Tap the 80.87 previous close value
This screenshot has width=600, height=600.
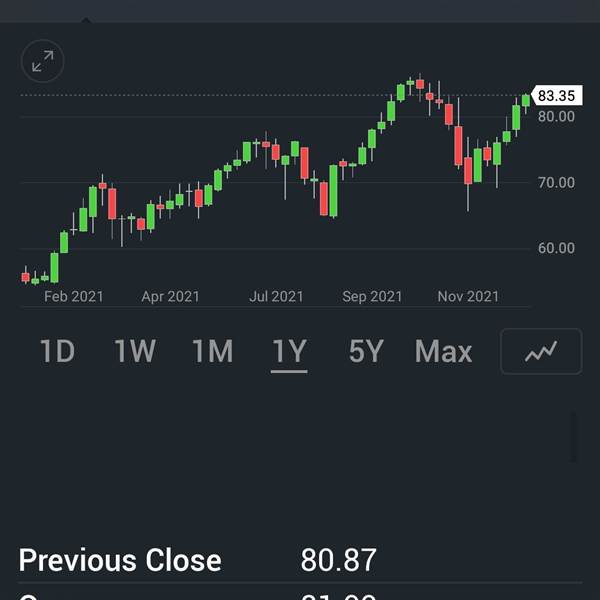[x=338, y=560]
